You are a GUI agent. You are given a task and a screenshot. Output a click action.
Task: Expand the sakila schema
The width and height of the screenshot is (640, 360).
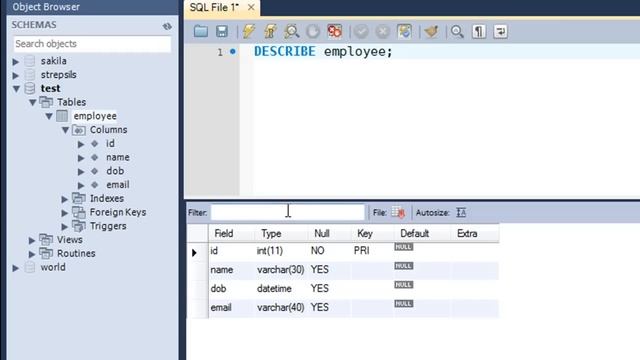coord(16,62)
